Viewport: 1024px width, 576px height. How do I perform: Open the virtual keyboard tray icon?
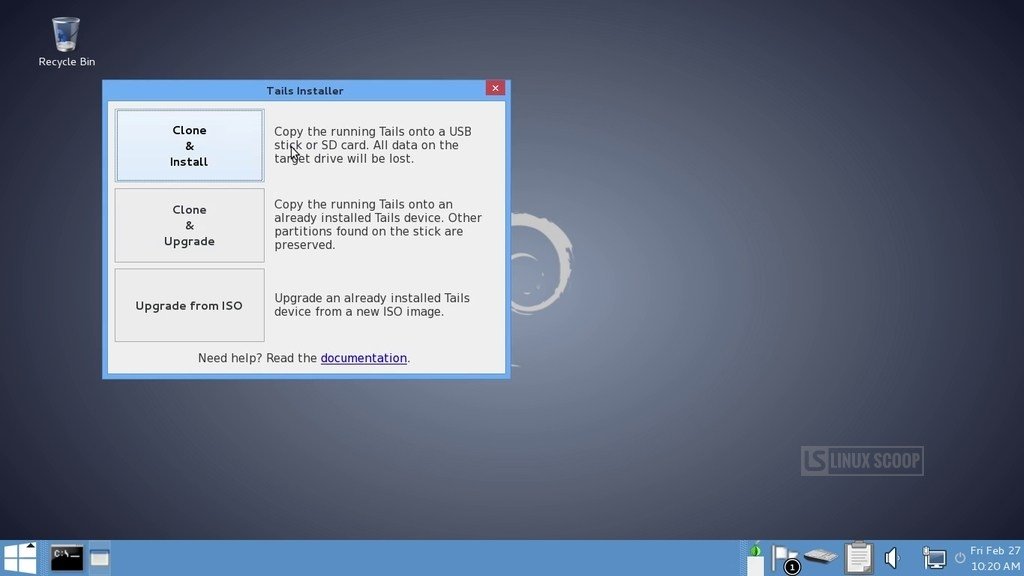tap(820, 556)
